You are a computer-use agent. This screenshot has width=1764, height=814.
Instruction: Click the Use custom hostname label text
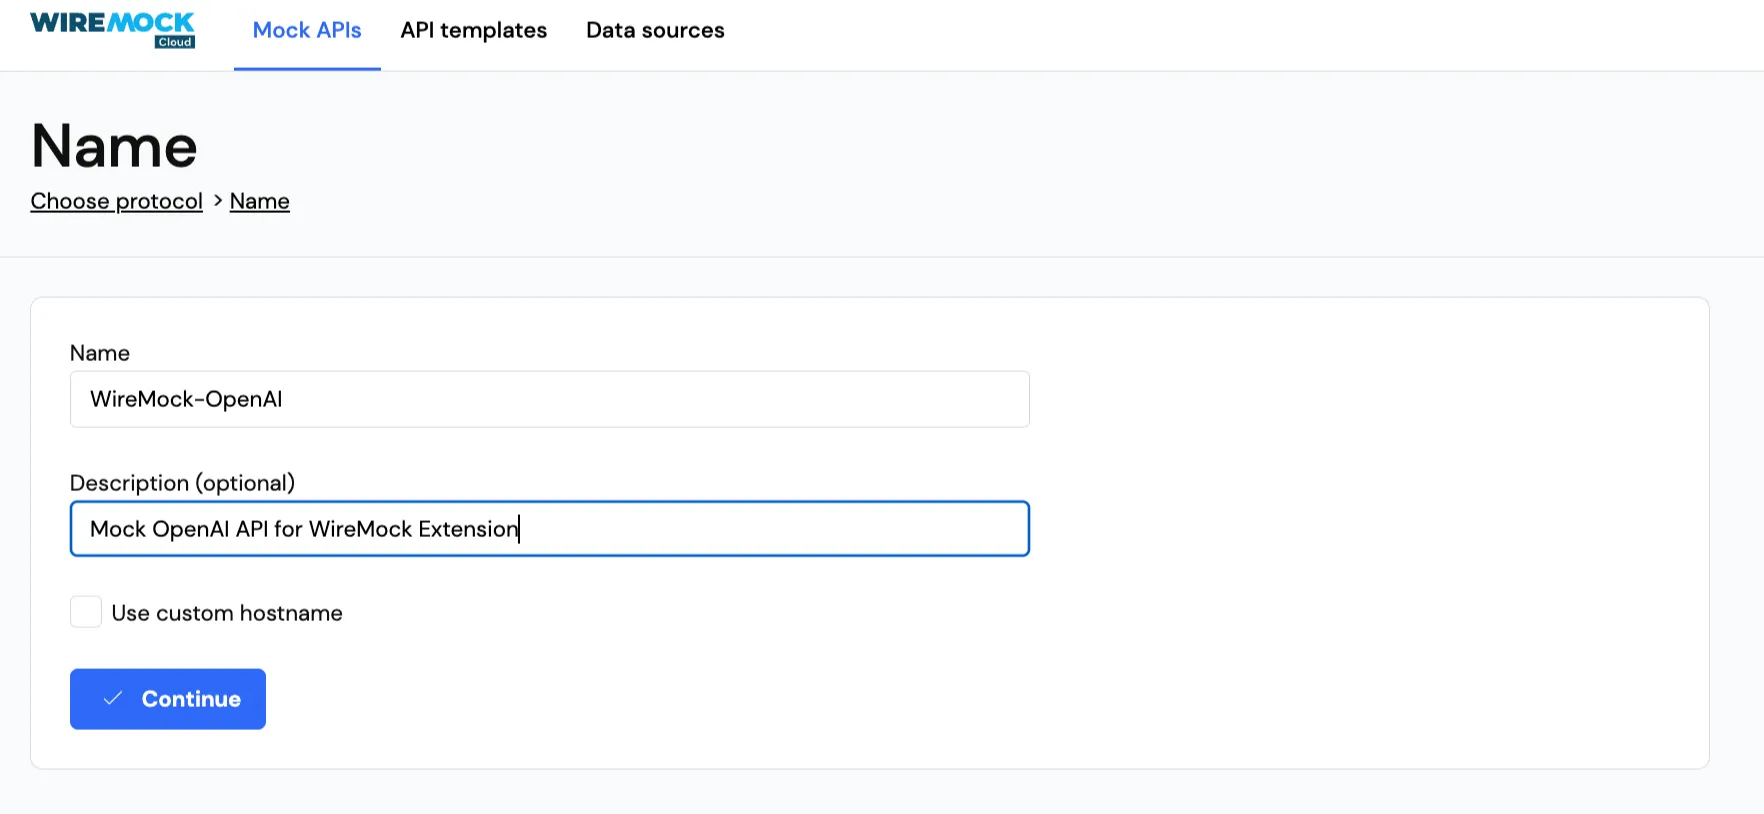(x=227, y=612)
